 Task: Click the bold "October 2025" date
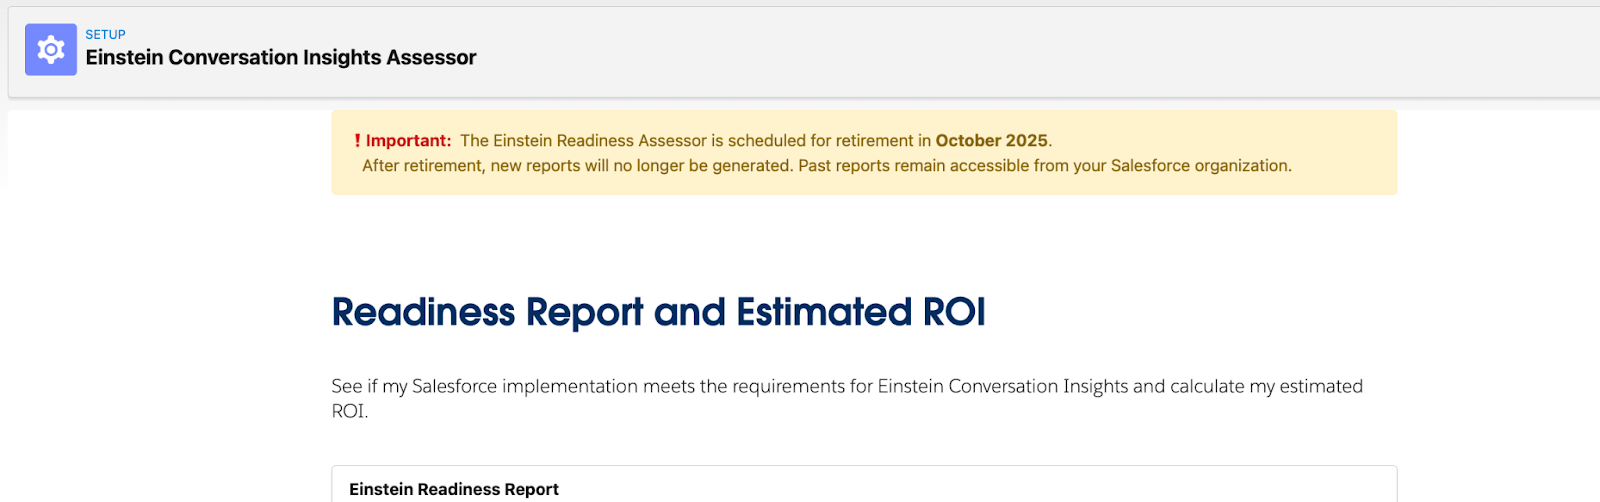click(991, 141)
